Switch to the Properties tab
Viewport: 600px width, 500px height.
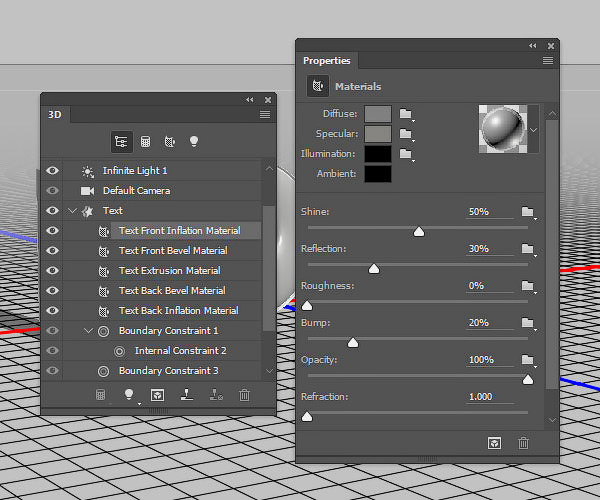click(x=327, y=60)
